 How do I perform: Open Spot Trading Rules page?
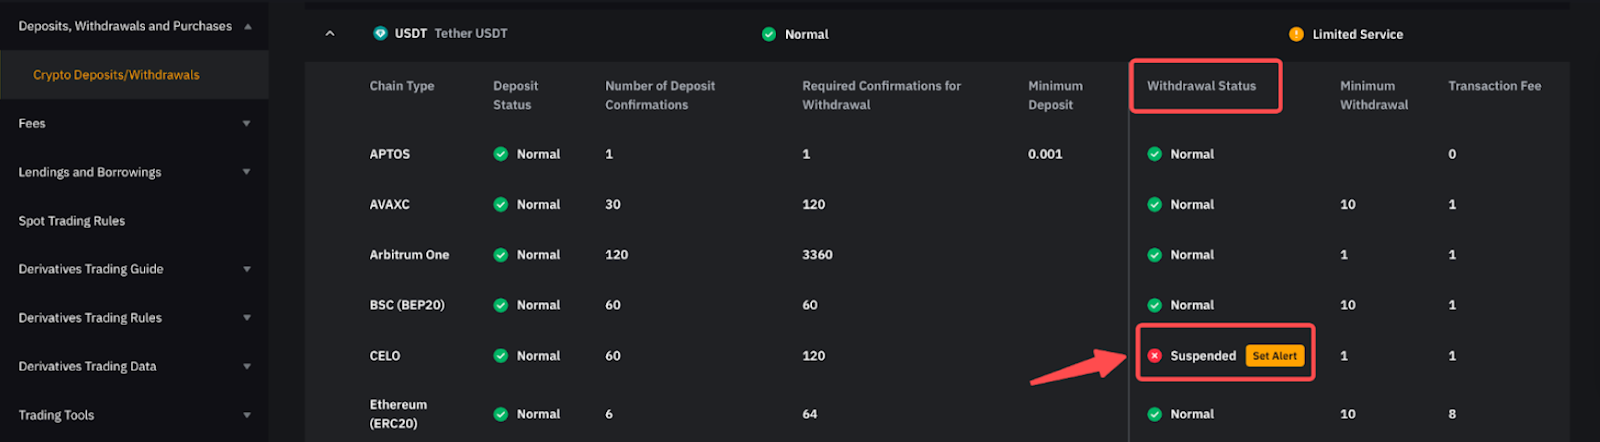(72, 221)
